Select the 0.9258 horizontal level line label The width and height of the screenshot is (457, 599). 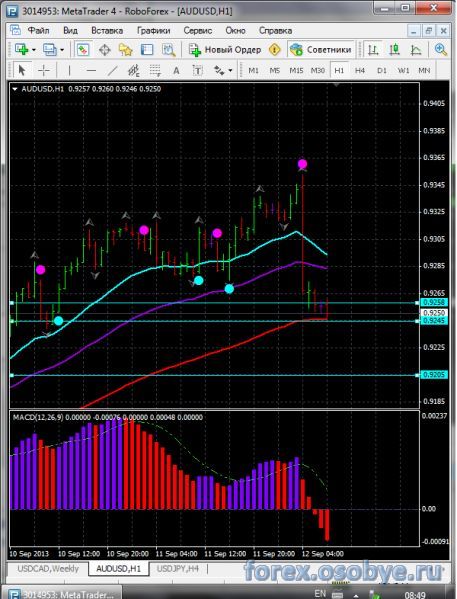429,303
